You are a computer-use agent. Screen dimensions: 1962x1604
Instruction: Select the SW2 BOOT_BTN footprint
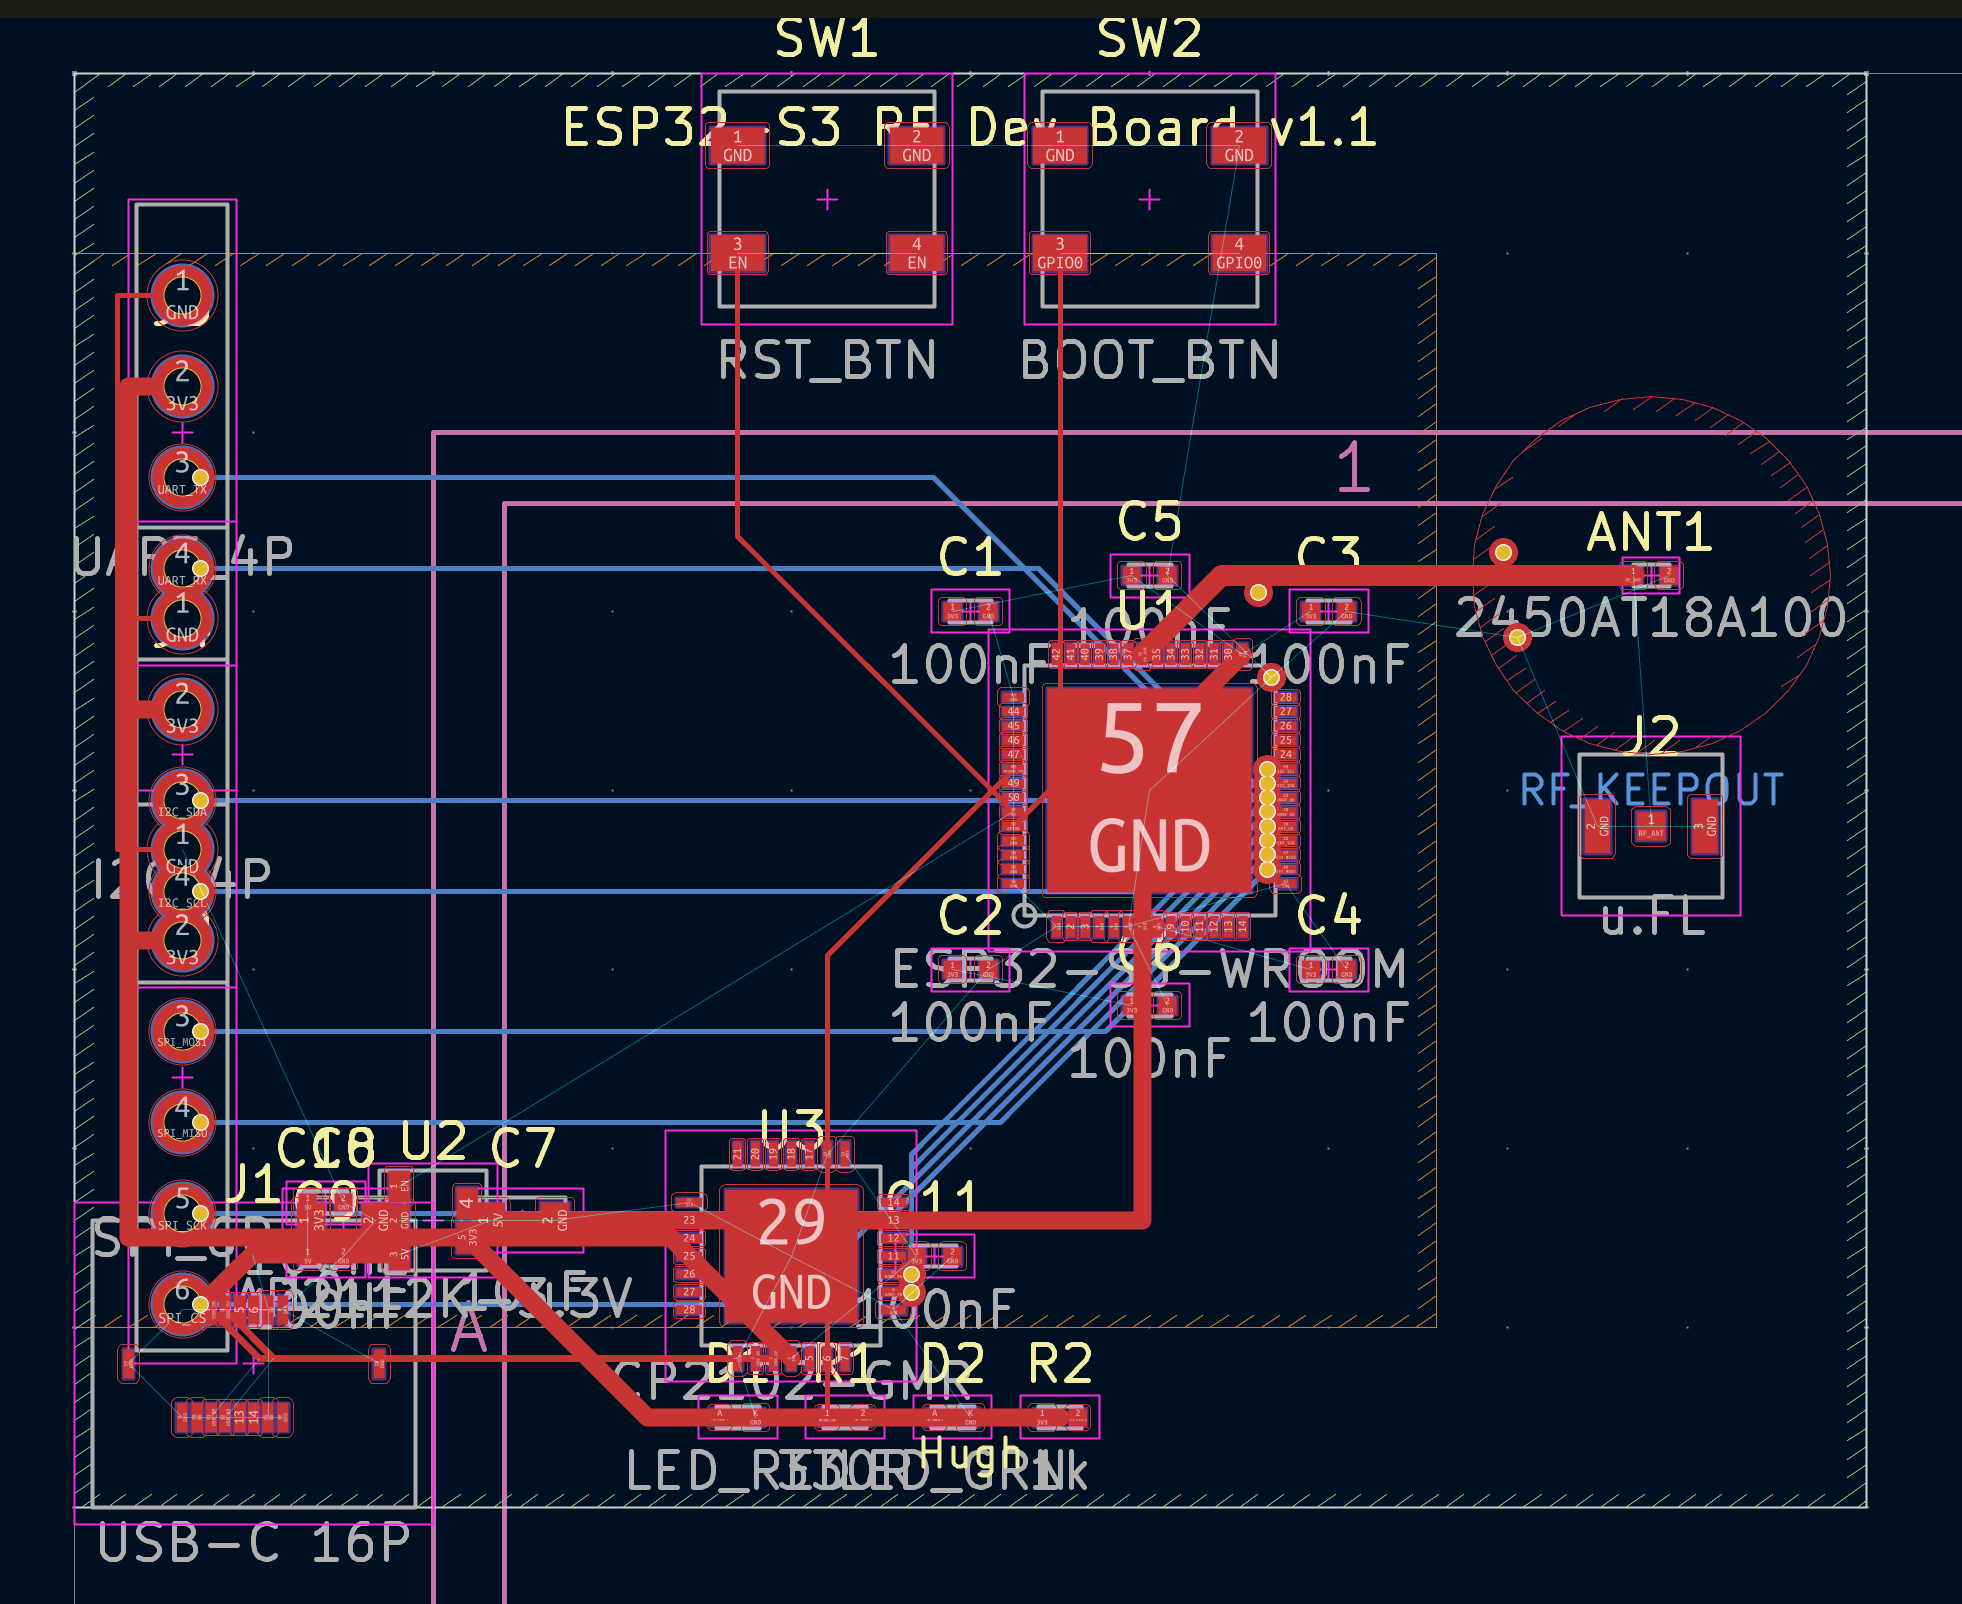(1148, 198)
